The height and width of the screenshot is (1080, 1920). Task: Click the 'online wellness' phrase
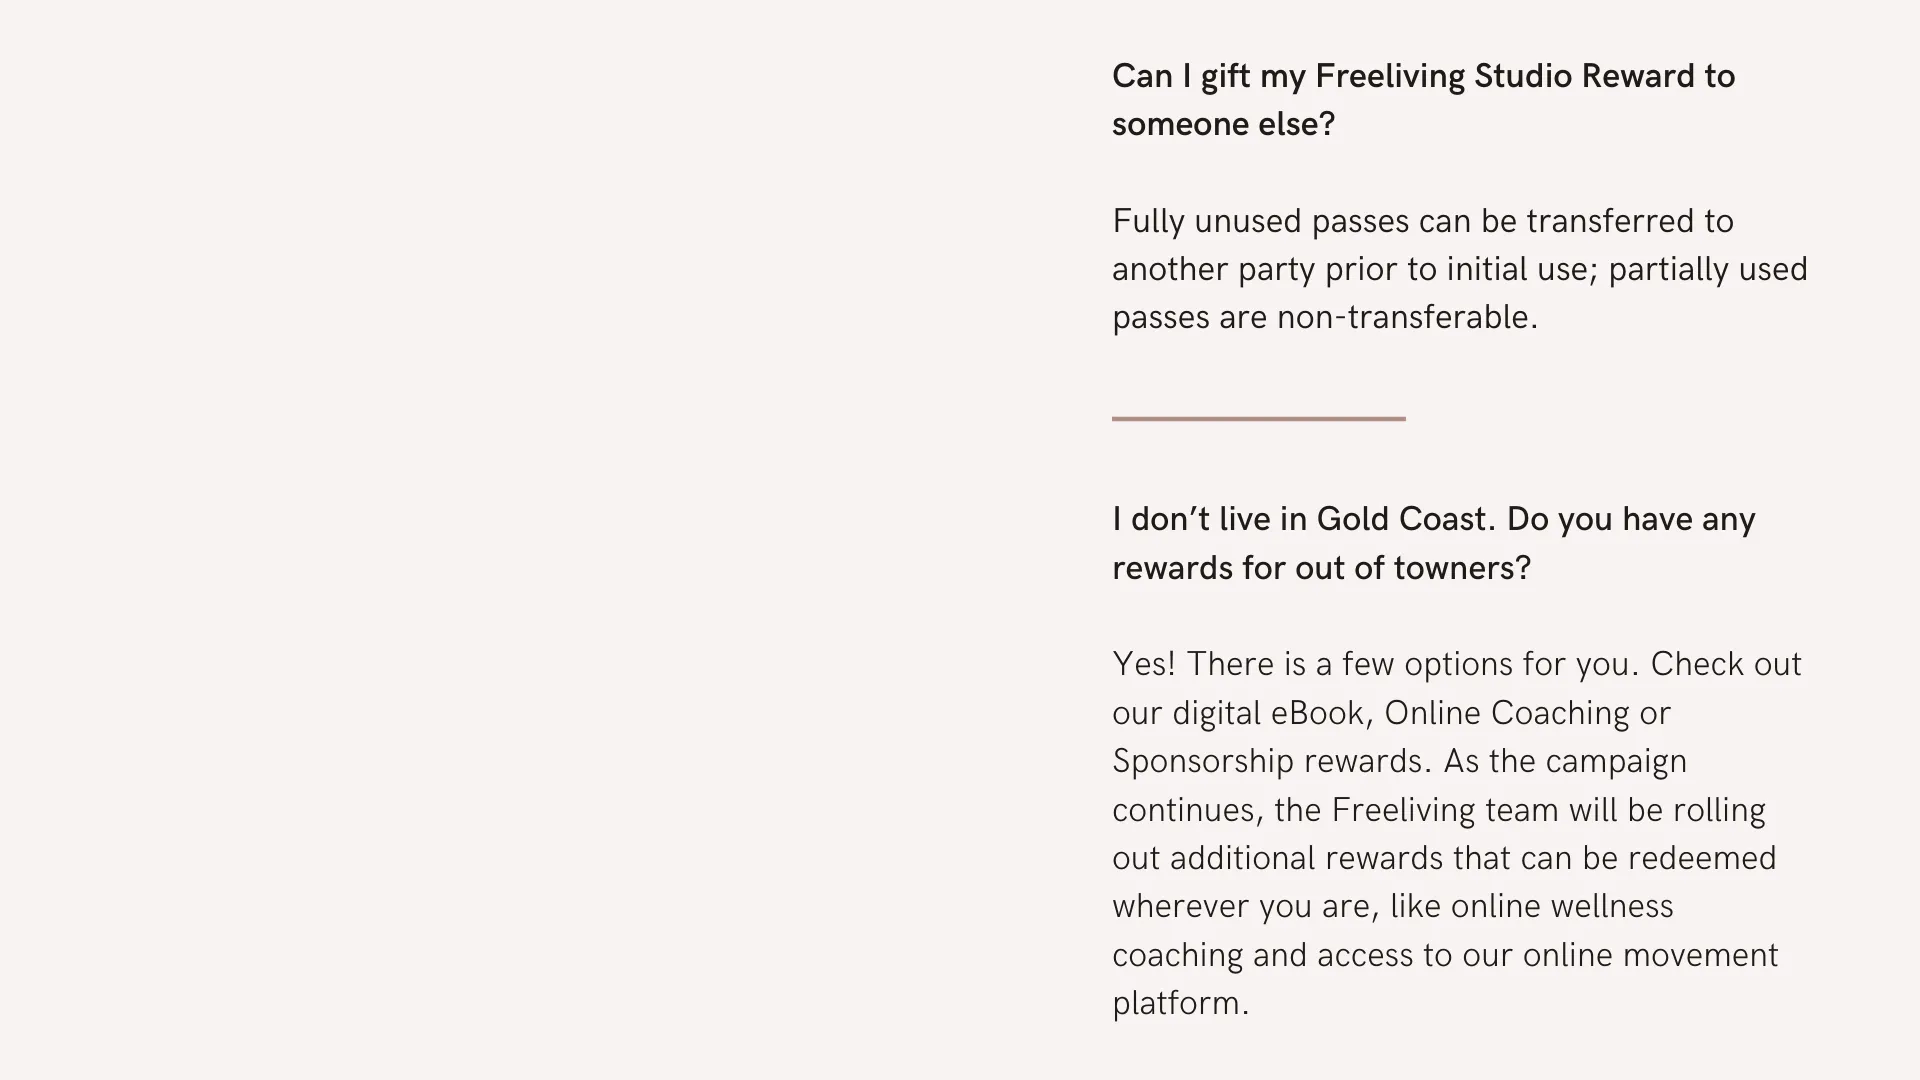1561,906
